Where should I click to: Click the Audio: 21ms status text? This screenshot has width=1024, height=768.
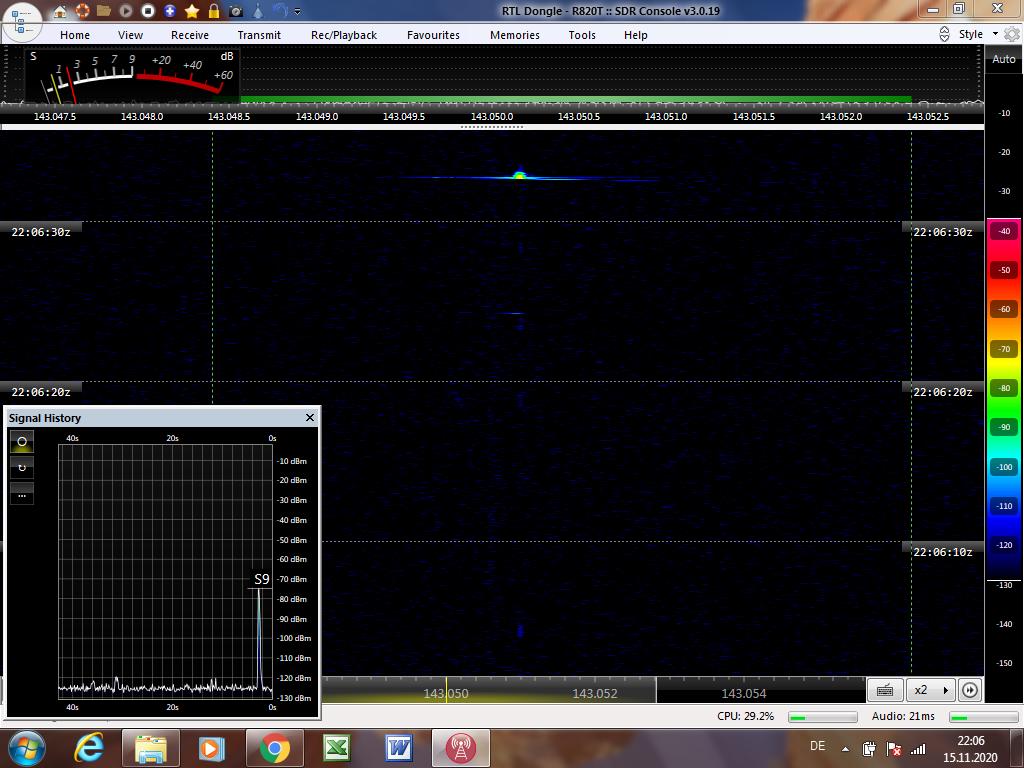pos(903,716)
